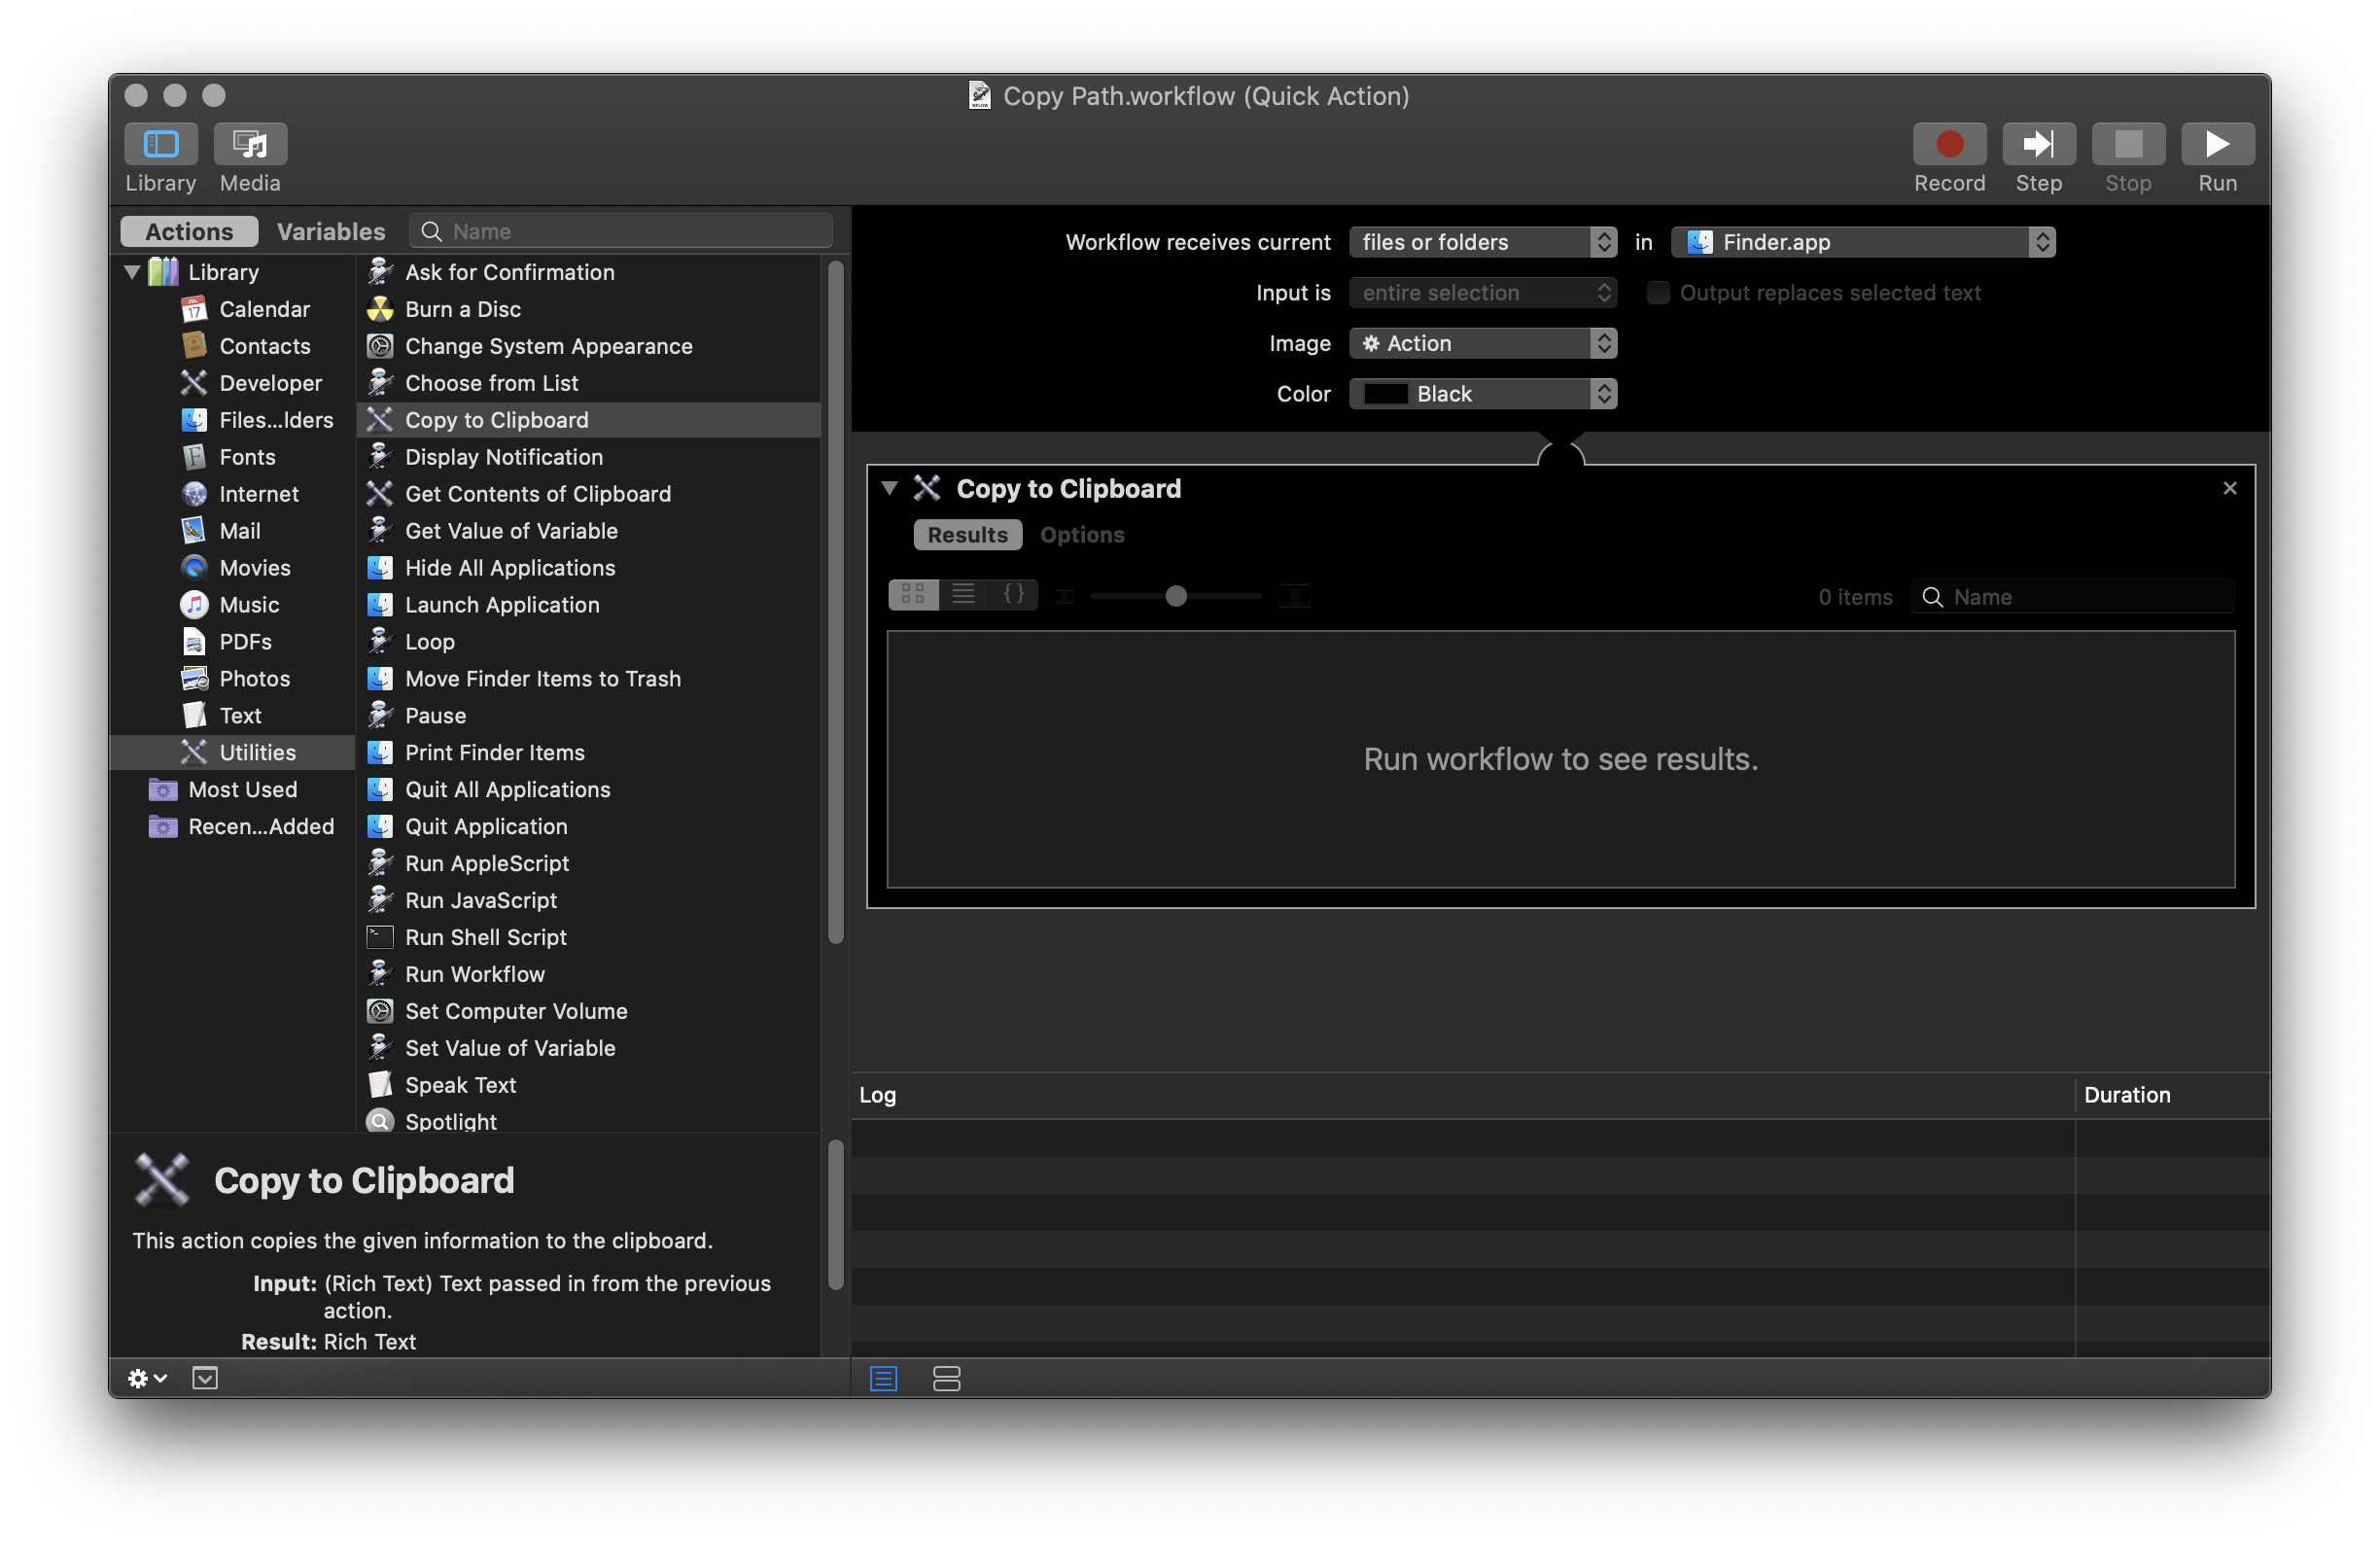Click the results Name search field

click(x=2072, y=597)
